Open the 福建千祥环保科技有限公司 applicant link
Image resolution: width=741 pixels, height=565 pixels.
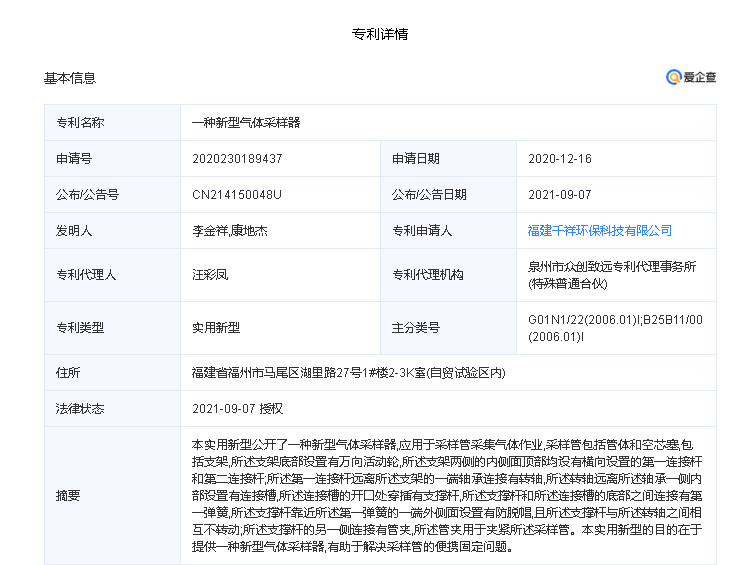click(x=599, y=231)
